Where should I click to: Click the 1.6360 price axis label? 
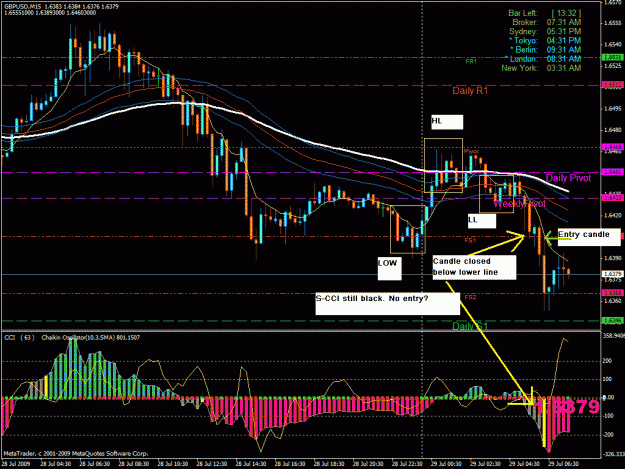pos(613,301)
